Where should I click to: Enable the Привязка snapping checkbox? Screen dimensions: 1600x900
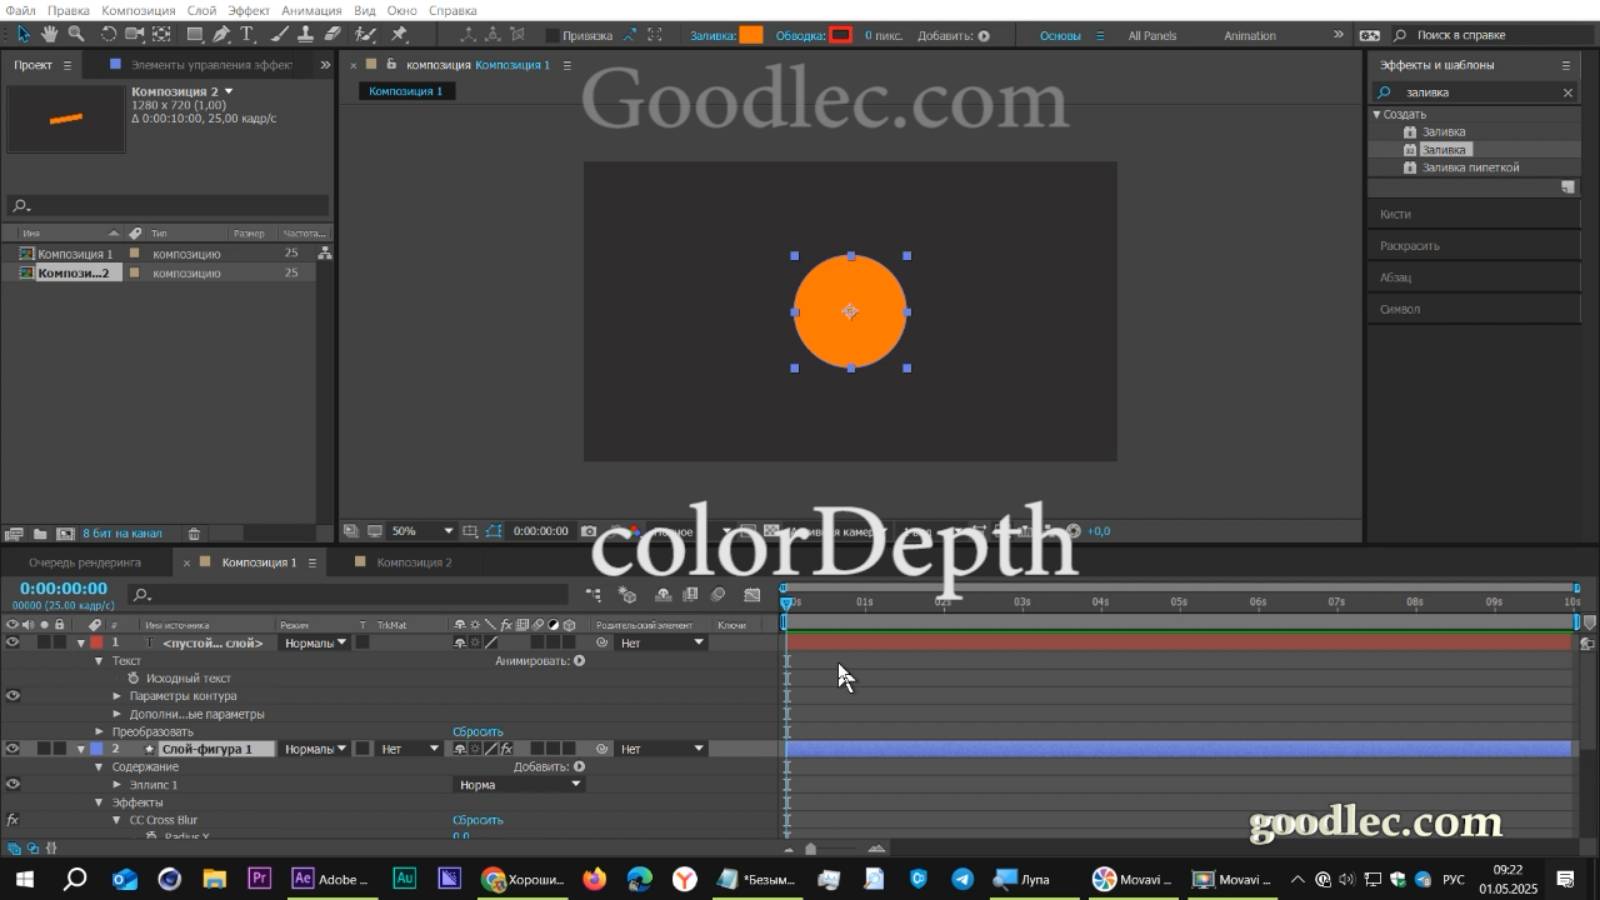click(552, 34)
